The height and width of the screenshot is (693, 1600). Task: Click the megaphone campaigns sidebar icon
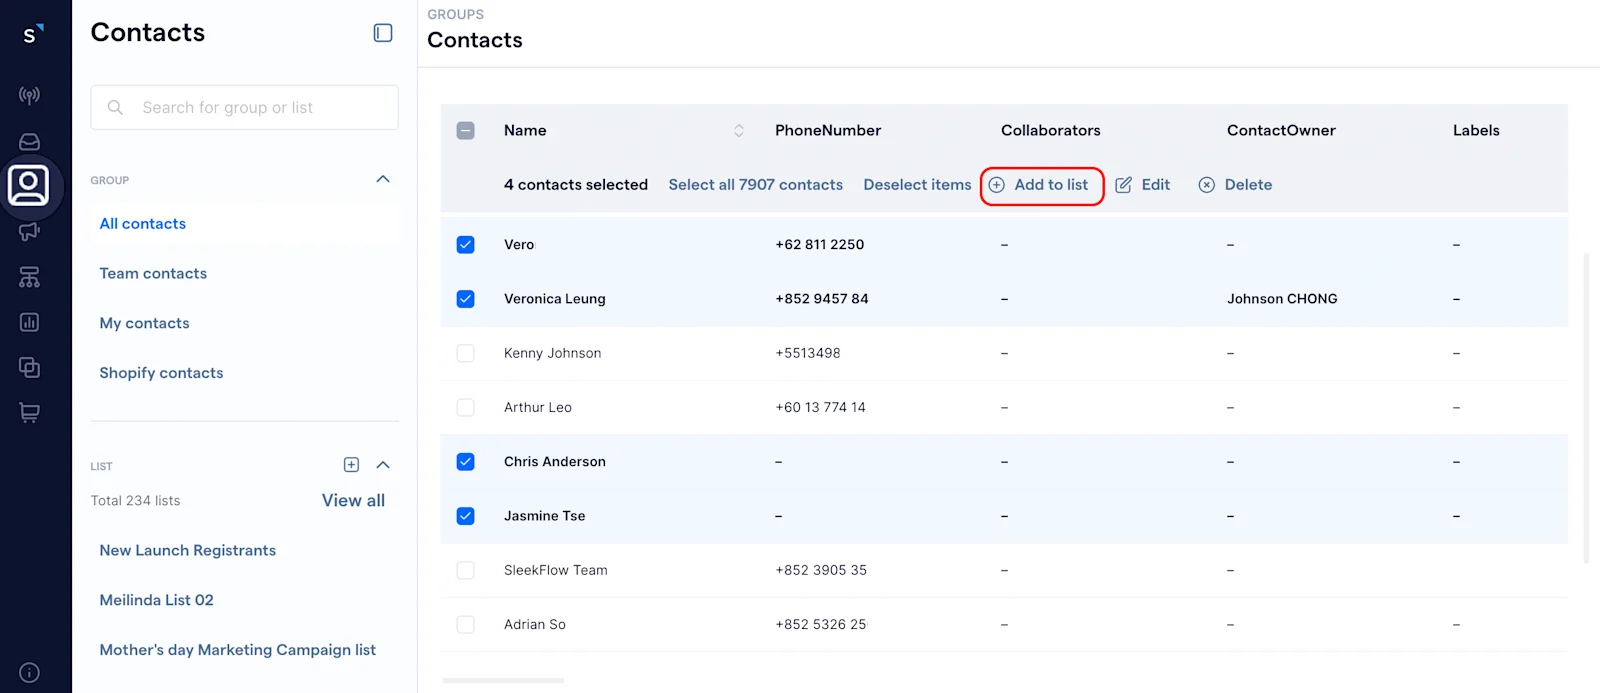(x=30, y=232)
